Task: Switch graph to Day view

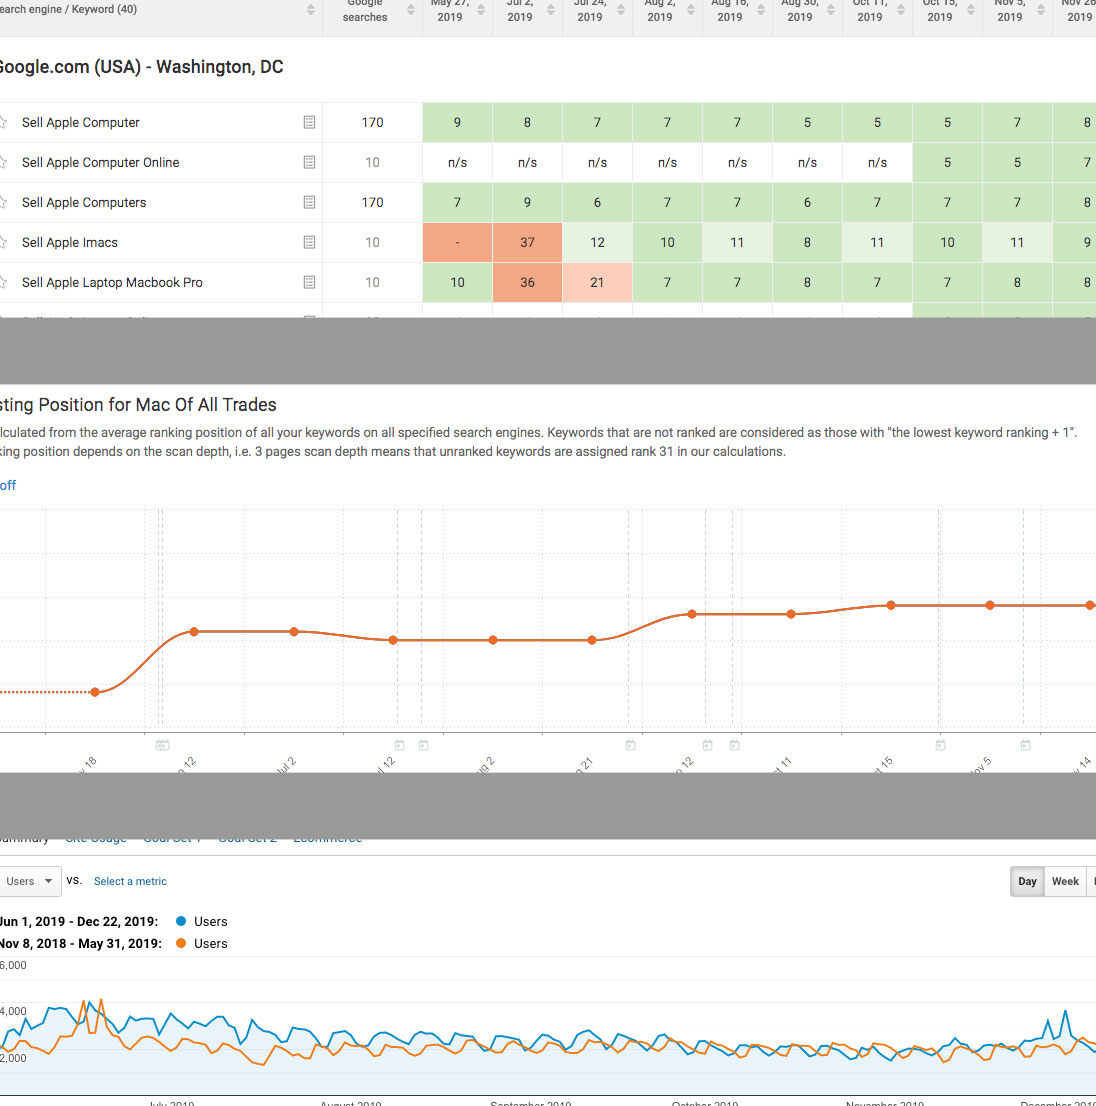Action: tap(1027, 881)
